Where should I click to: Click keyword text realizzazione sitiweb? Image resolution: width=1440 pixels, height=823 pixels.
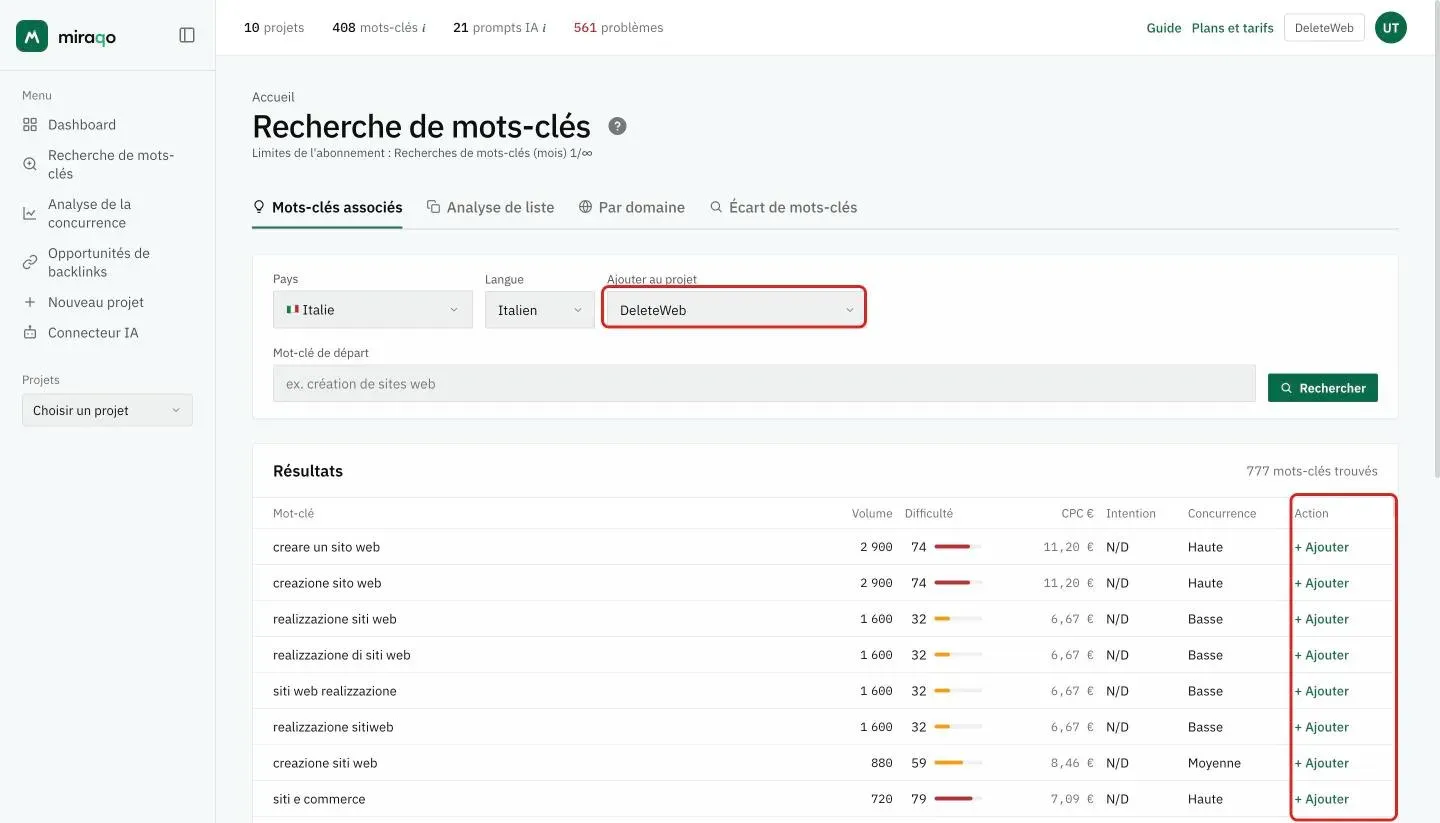(x=333, y=727)
